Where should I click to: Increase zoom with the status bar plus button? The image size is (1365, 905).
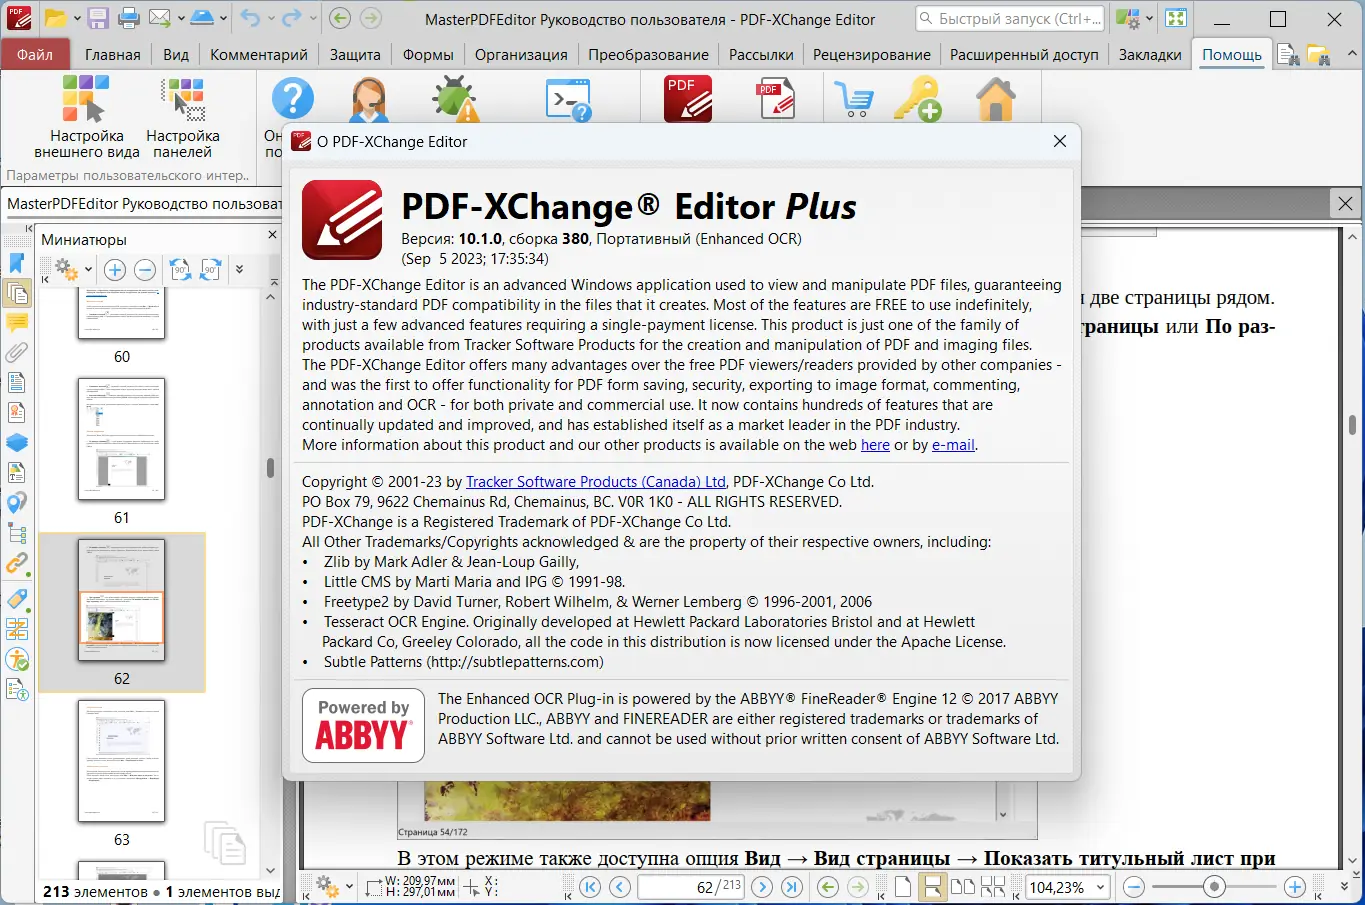[x=1295, y=887]
